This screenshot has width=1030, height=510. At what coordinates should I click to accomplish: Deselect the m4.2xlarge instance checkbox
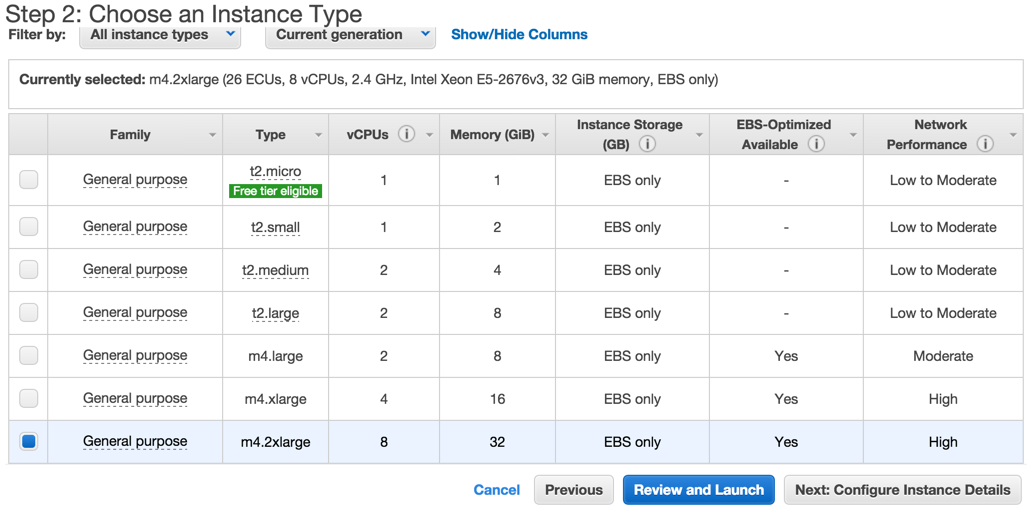click(x=29, y=441)
